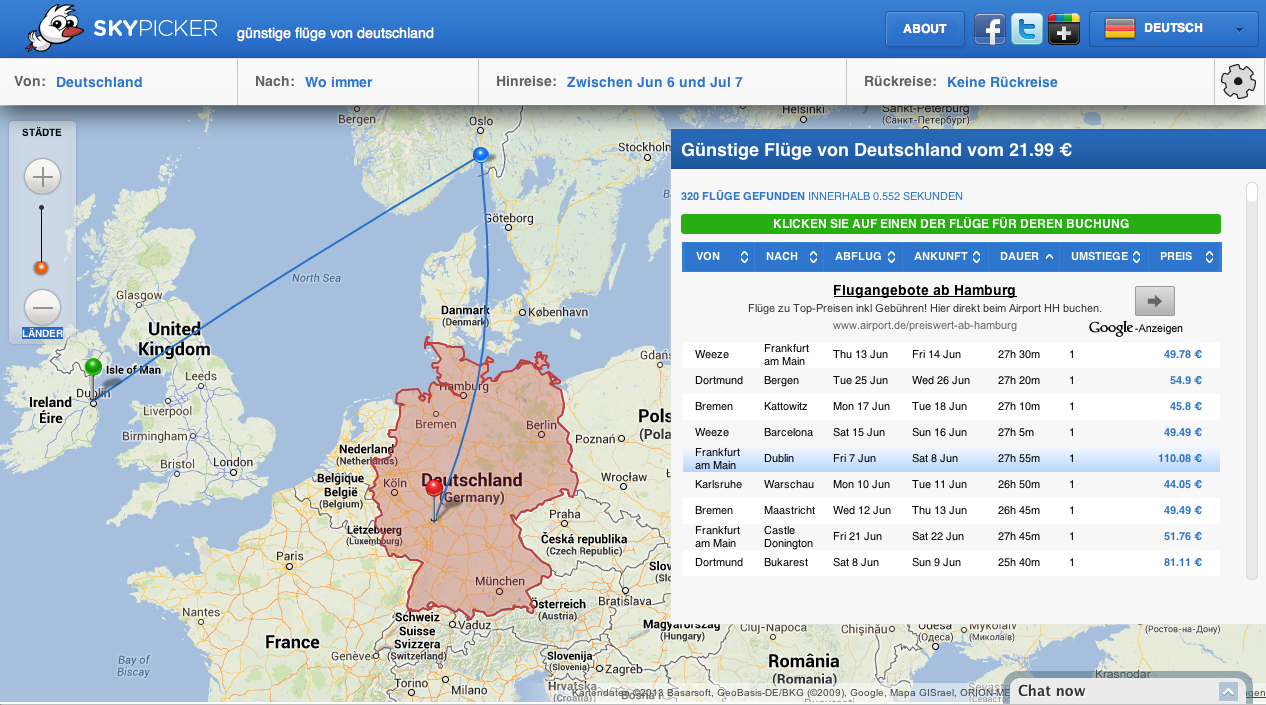This screenshot has height=705, width=1266.
Task: Switch map view to Städte
Action: tap(42, 132)
